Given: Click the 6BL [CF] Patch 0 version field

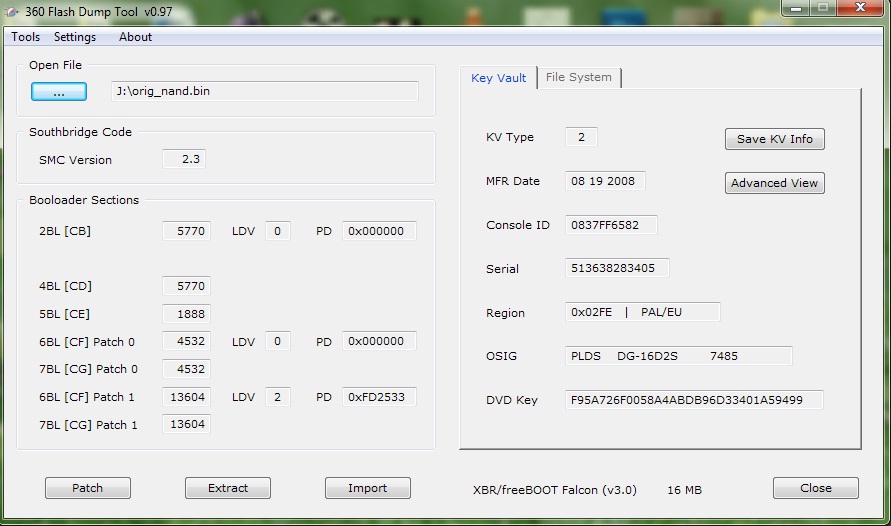Looking at the screenshot, I should (186, 341).
